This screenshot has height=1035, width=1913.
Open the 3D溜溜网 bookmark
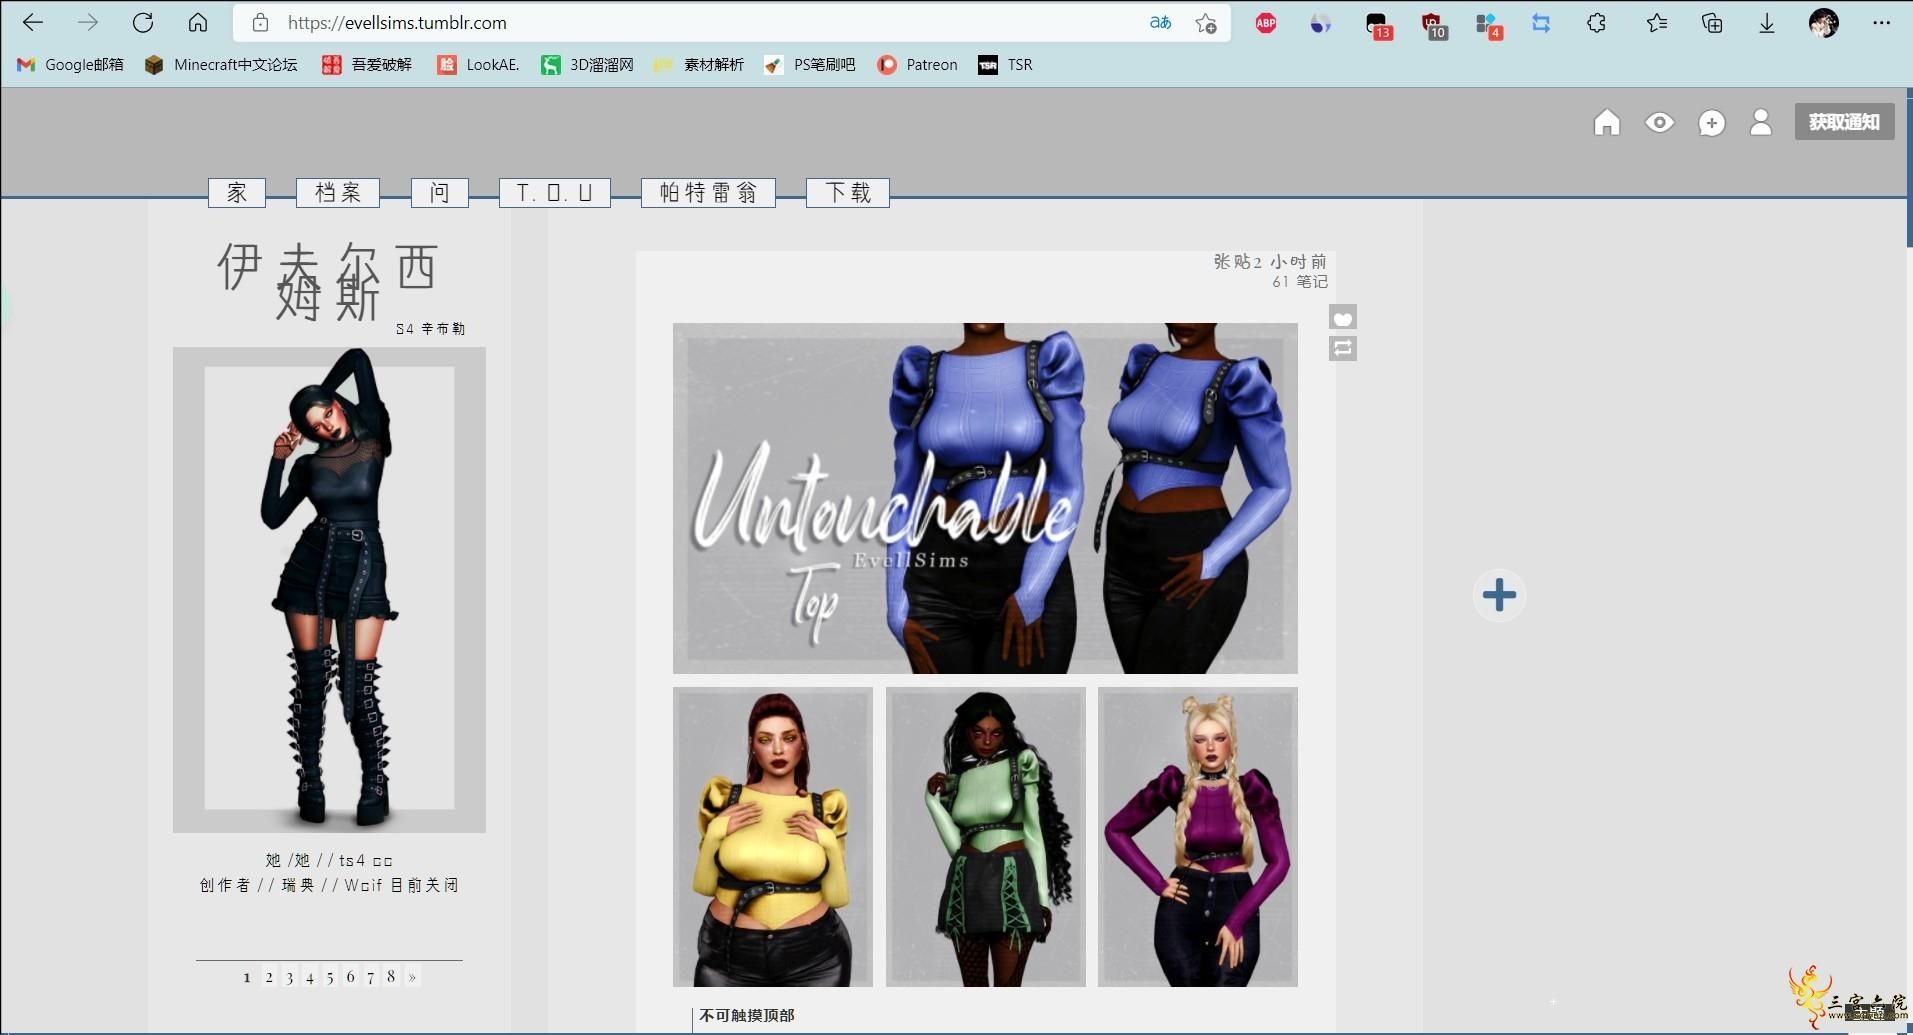[587, 64]
